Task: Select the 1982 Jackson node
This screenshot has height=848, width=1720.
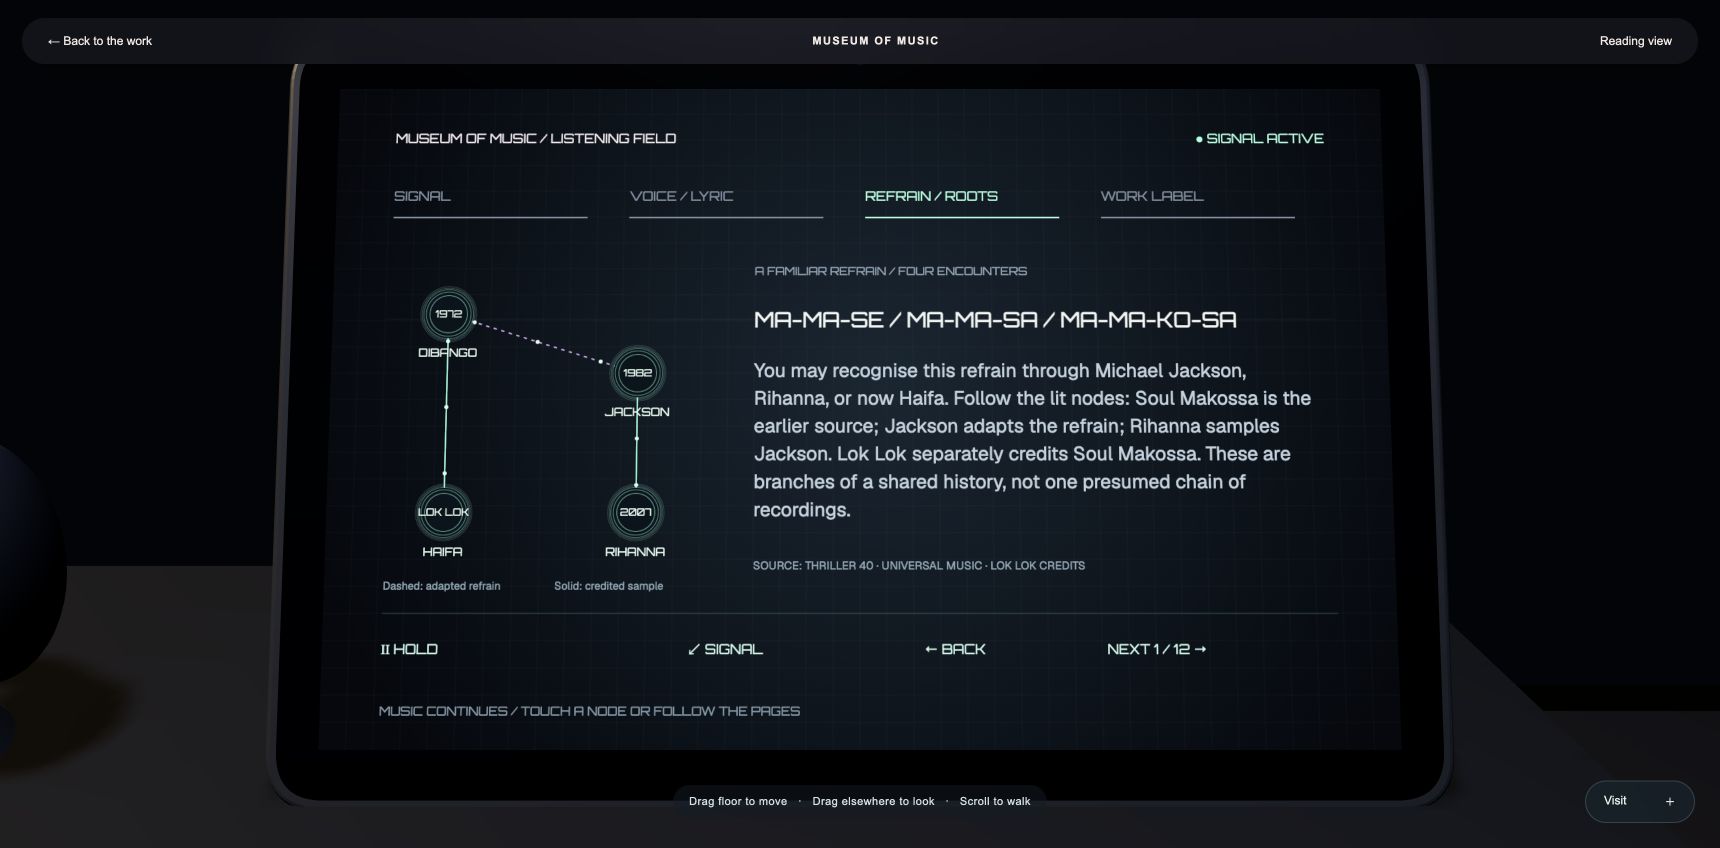Action: pos(637,373)
